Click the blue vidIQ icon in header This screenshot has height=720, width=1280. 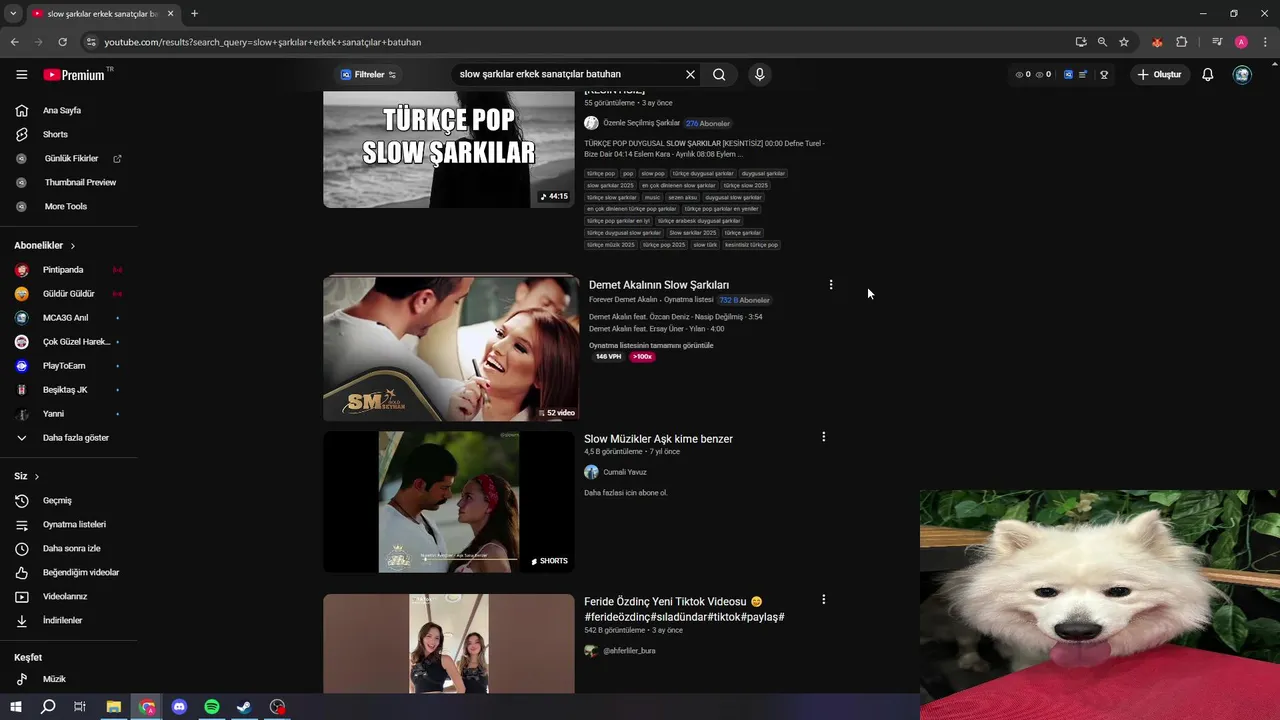tap(1068, 74)
